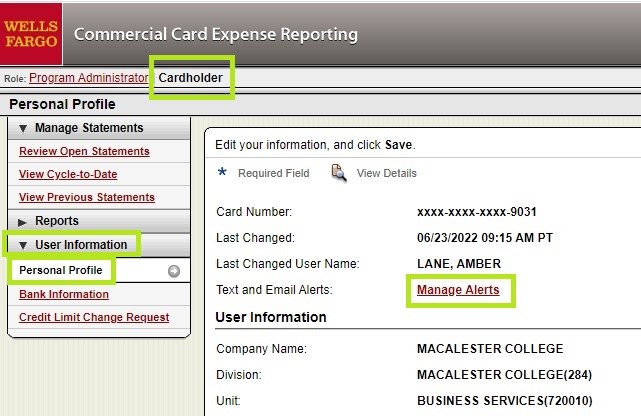Click the Last Changed User Name label
The height and width of the screenshot is (416, 641).
288,264
